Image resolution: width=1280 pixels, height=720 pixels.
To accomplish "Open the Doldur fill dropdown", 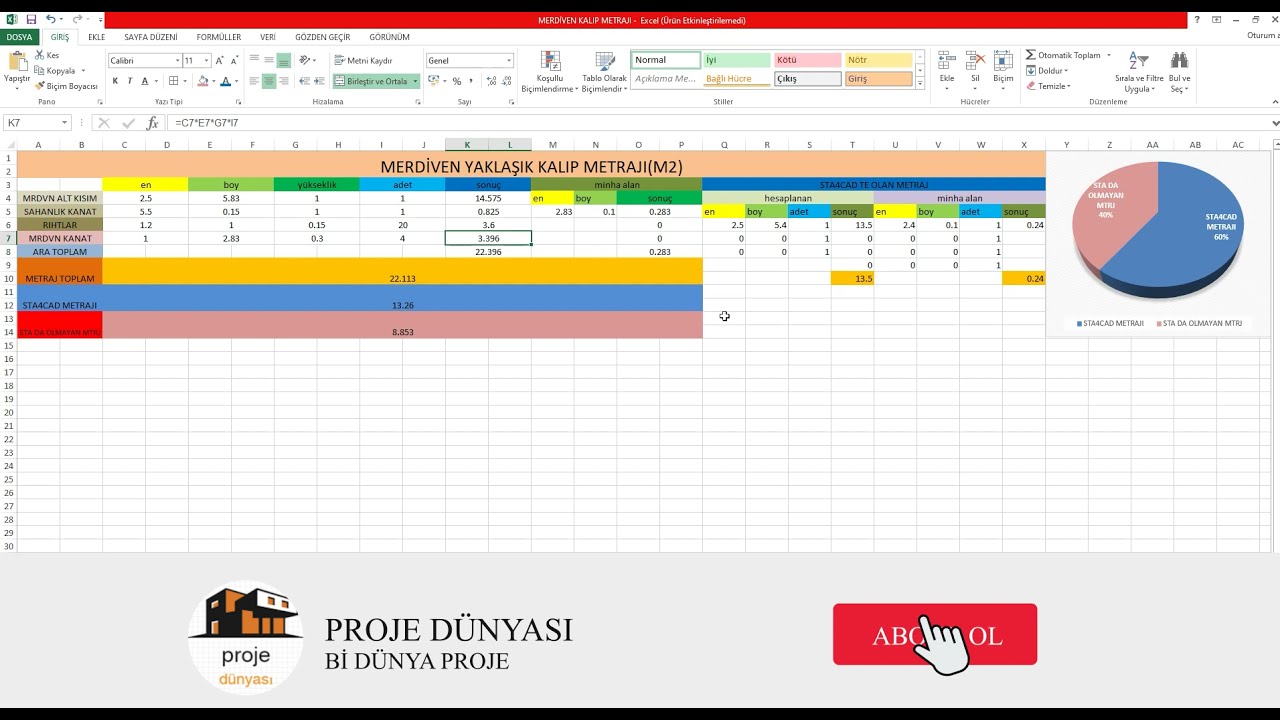I will pos(1047,71).
